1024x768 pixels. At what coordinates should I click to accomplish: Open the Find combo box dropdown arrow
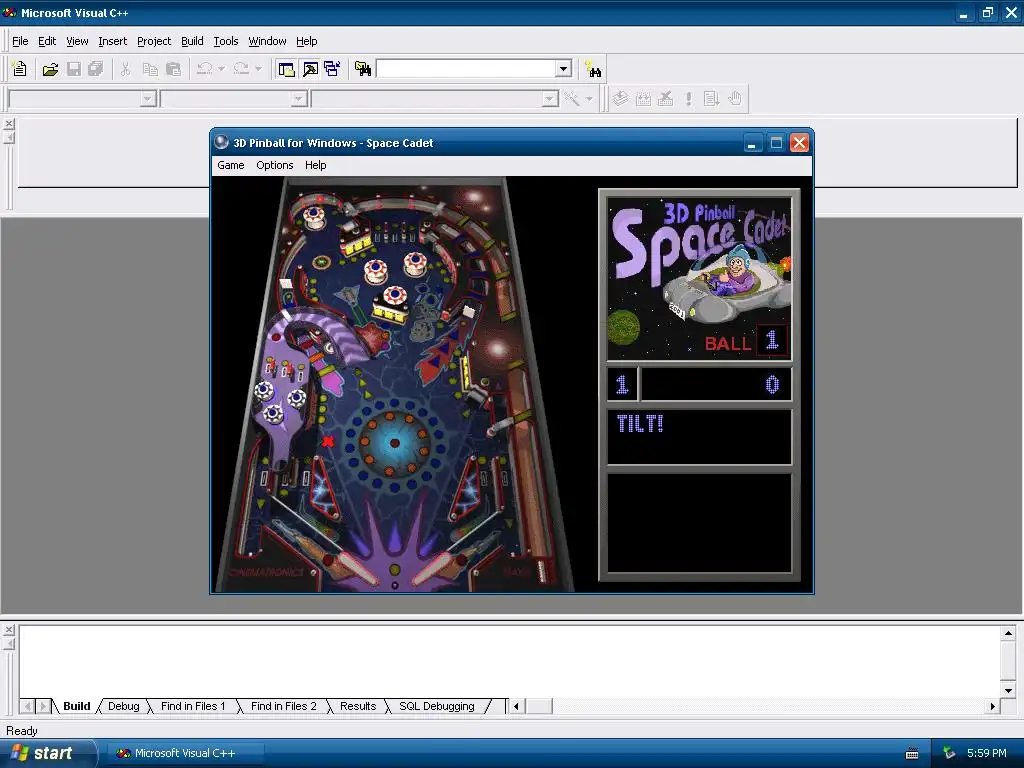pos(564,69)
